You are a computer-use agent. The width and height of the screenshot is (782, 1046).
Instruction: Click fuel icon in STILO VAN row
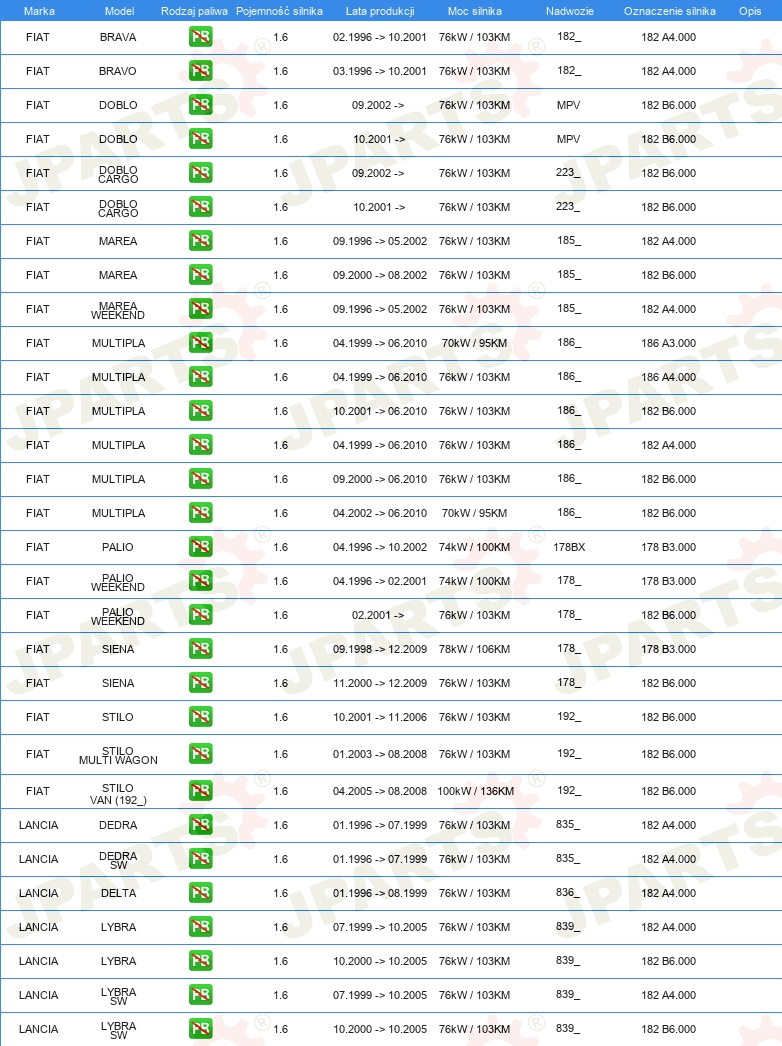tap(200, 791)
